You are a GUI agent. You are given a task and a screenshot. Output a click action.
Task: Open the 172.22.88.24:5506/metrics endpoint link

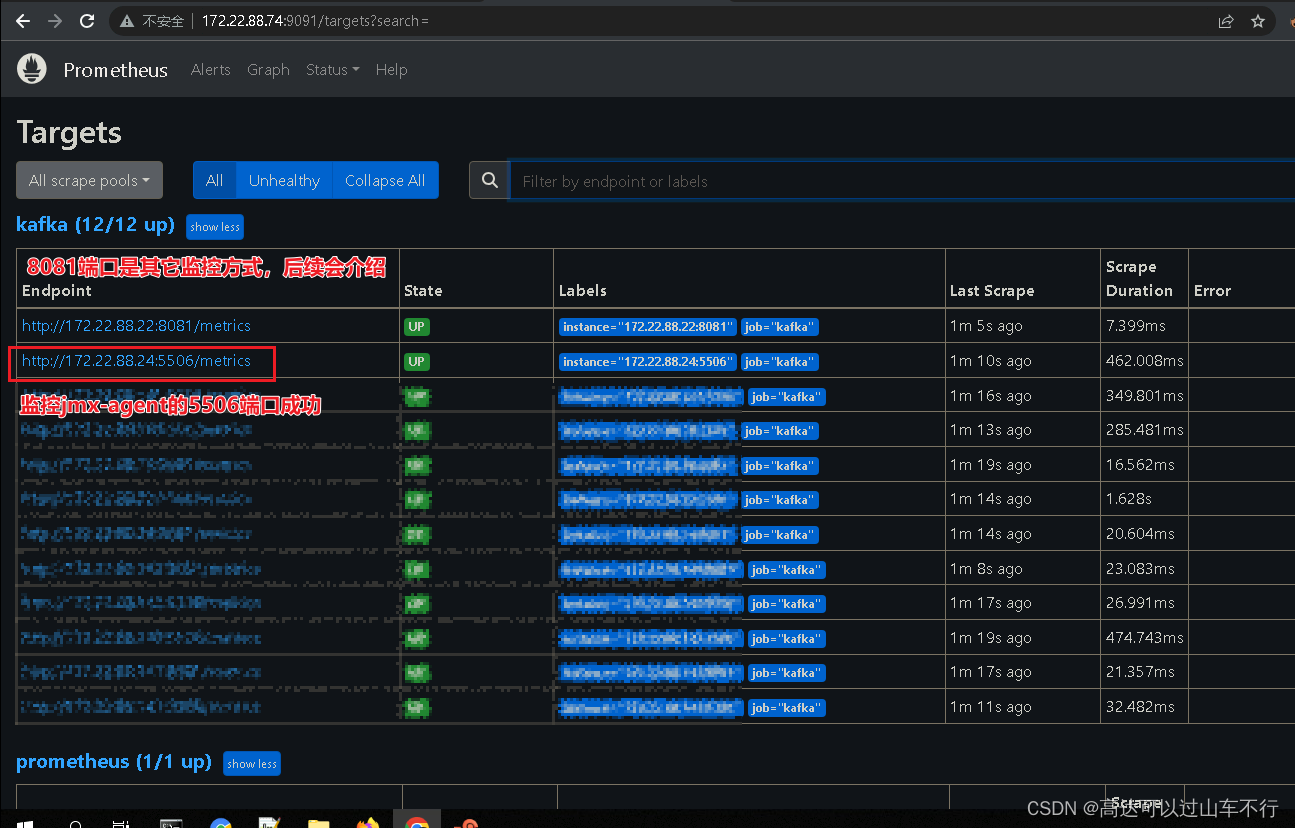click(136, 361)
